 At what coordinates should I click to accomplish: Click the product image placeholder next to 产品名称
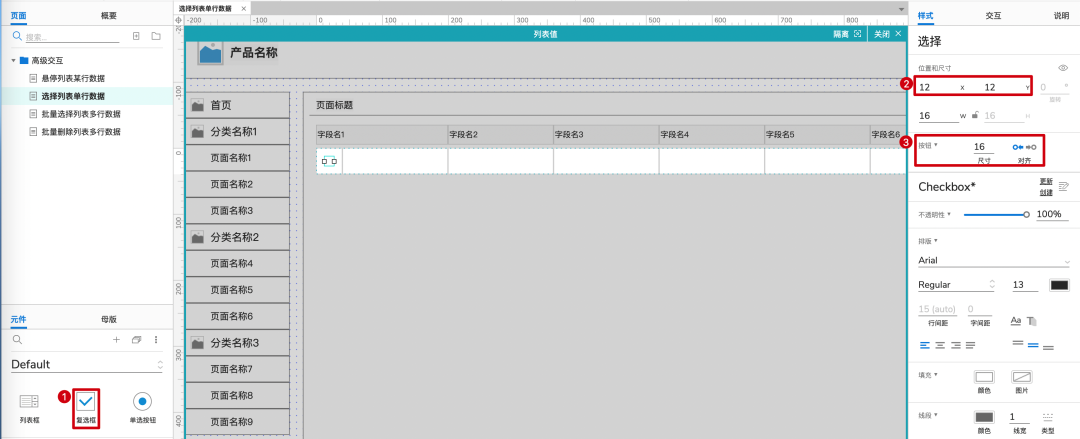pos(210,53)
